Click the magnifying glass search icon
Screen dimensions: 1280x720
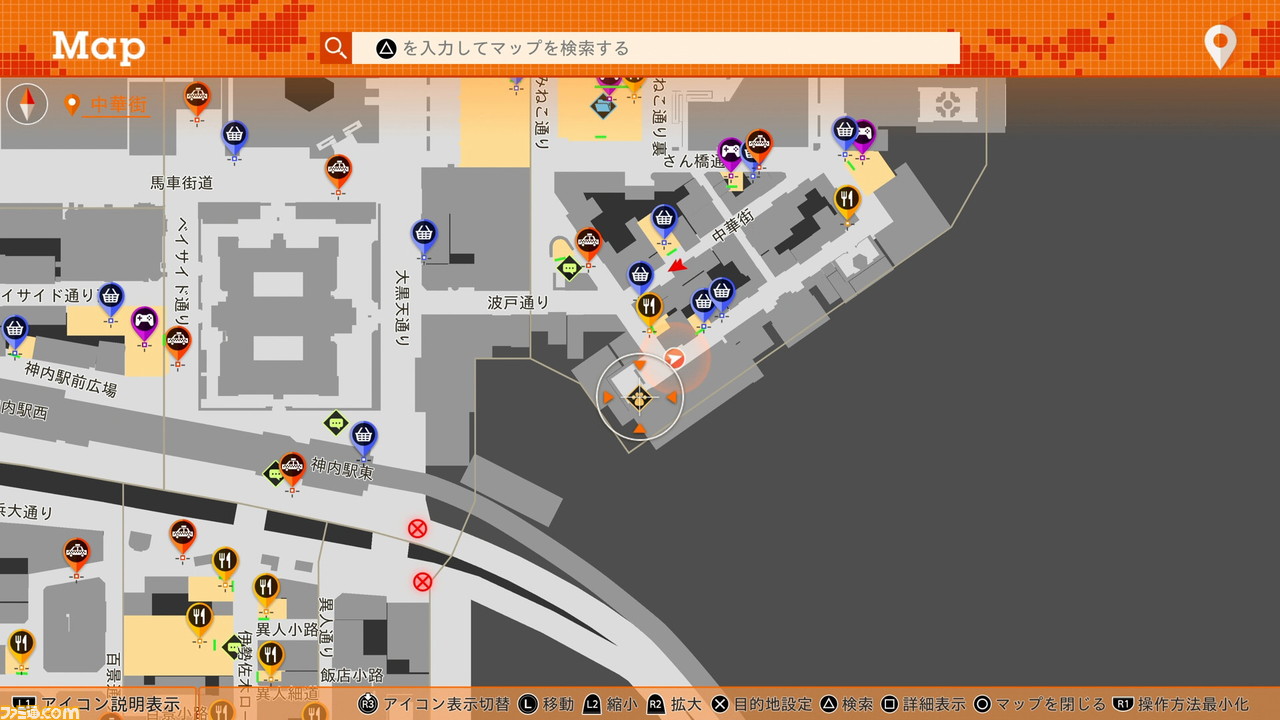click(336, 48)
